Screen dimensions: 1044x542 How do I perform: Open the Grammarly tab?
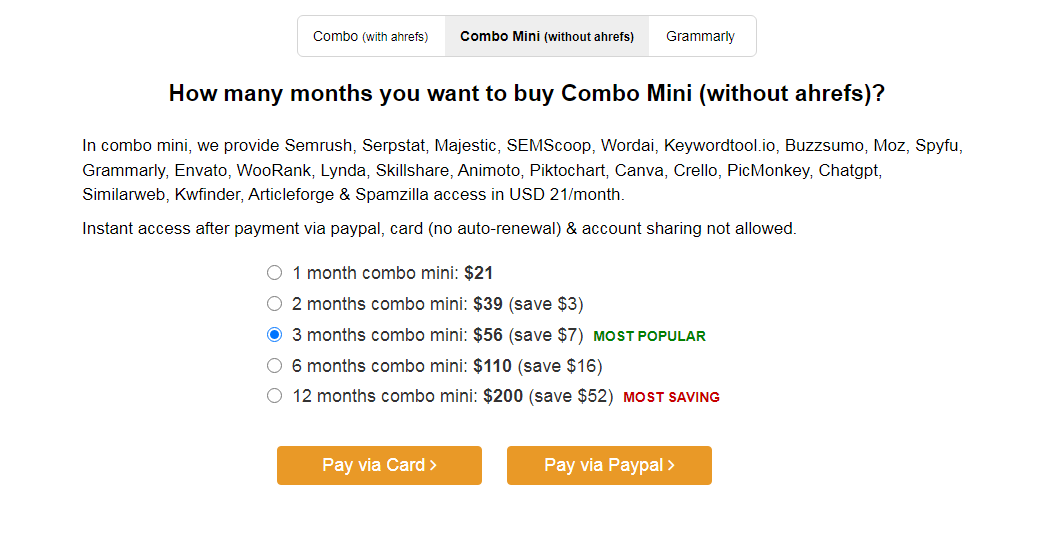coord(700,36)
